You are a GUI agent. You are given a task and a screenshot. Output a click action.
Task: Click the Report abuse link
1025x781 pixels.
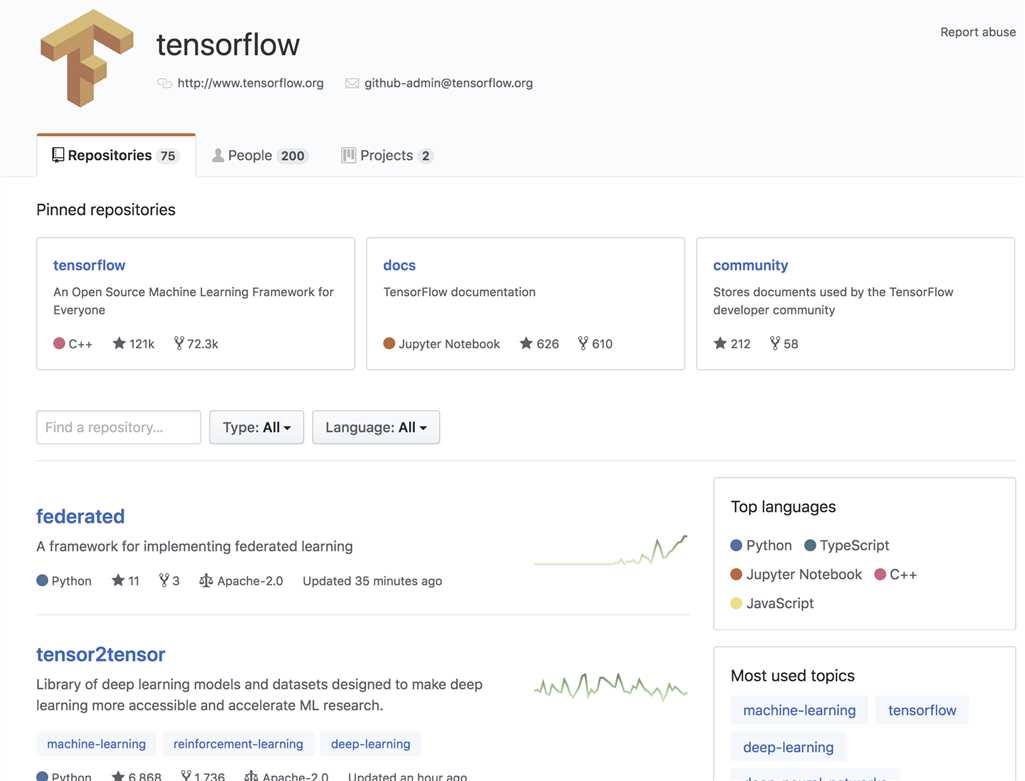978,32
